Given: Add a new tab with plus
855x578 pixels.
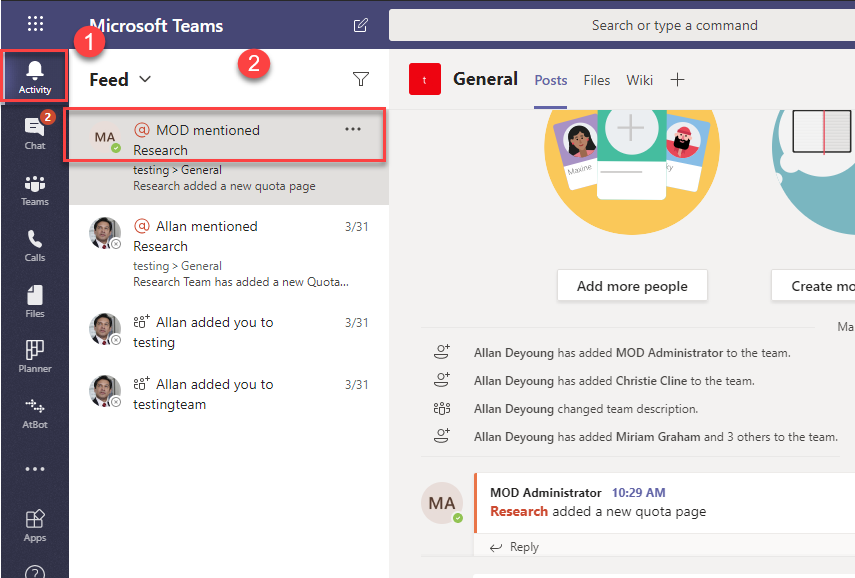Looking at the screenshot, I should (x=677, y=80).
